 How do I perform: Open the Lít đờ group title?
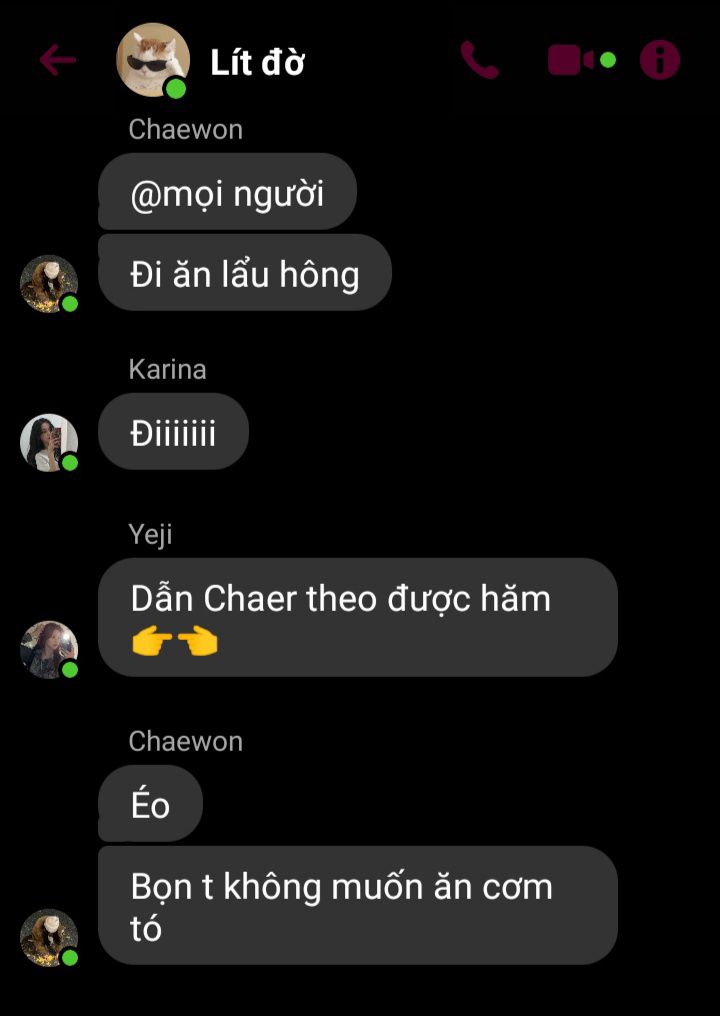[x=257, y=63]
